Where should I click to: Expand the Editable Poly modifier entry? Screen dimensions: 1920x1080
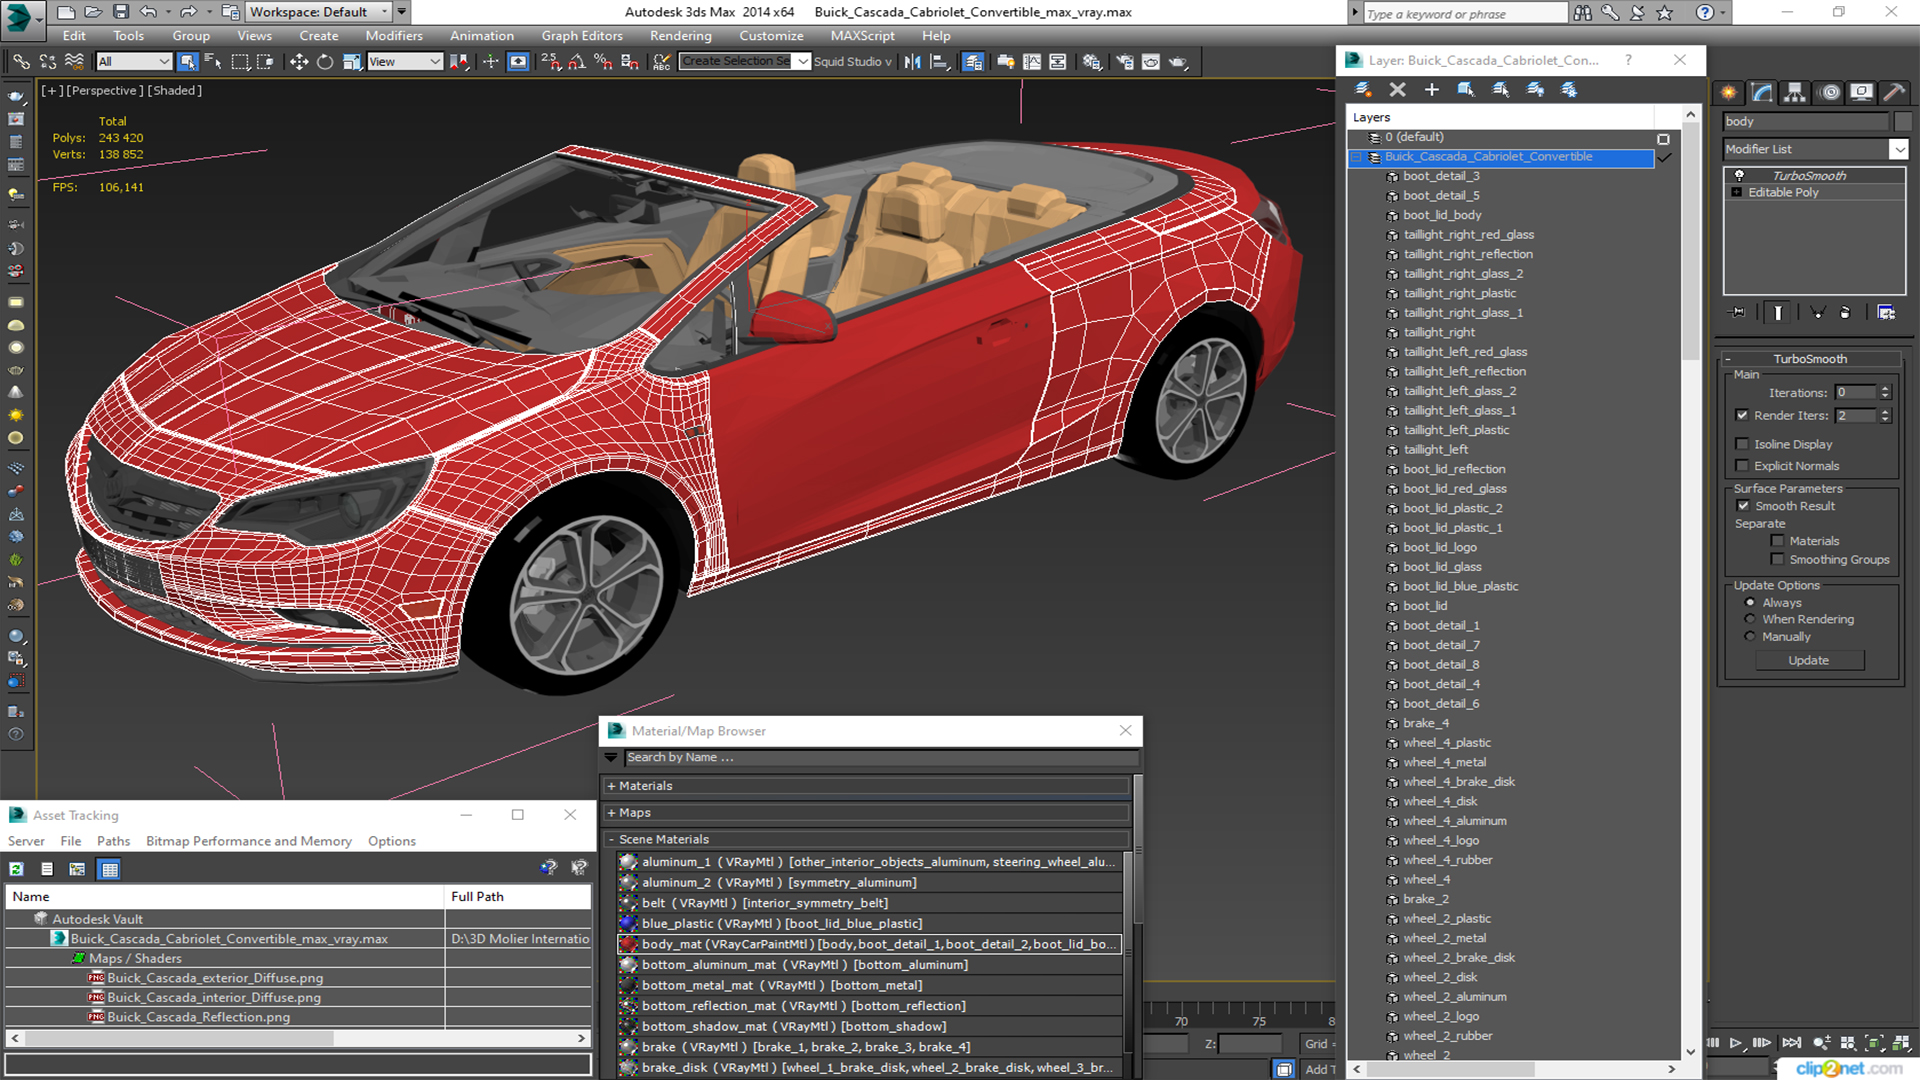pos(1737,192)
